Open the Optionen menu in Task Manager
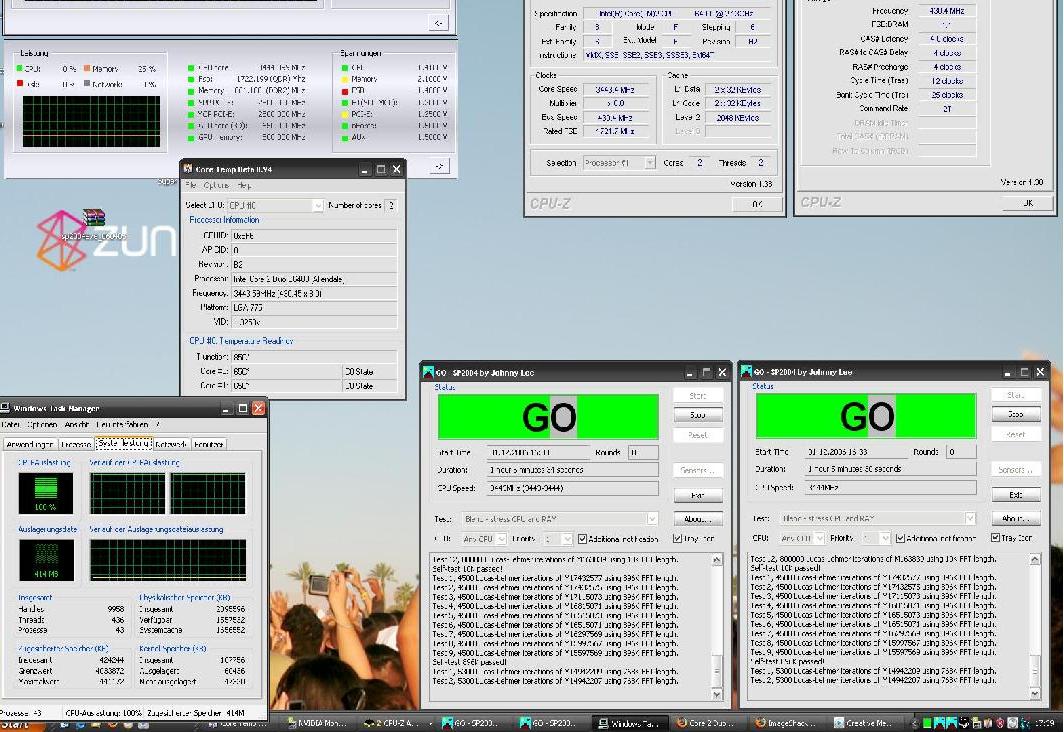 [x=41, y=425]
